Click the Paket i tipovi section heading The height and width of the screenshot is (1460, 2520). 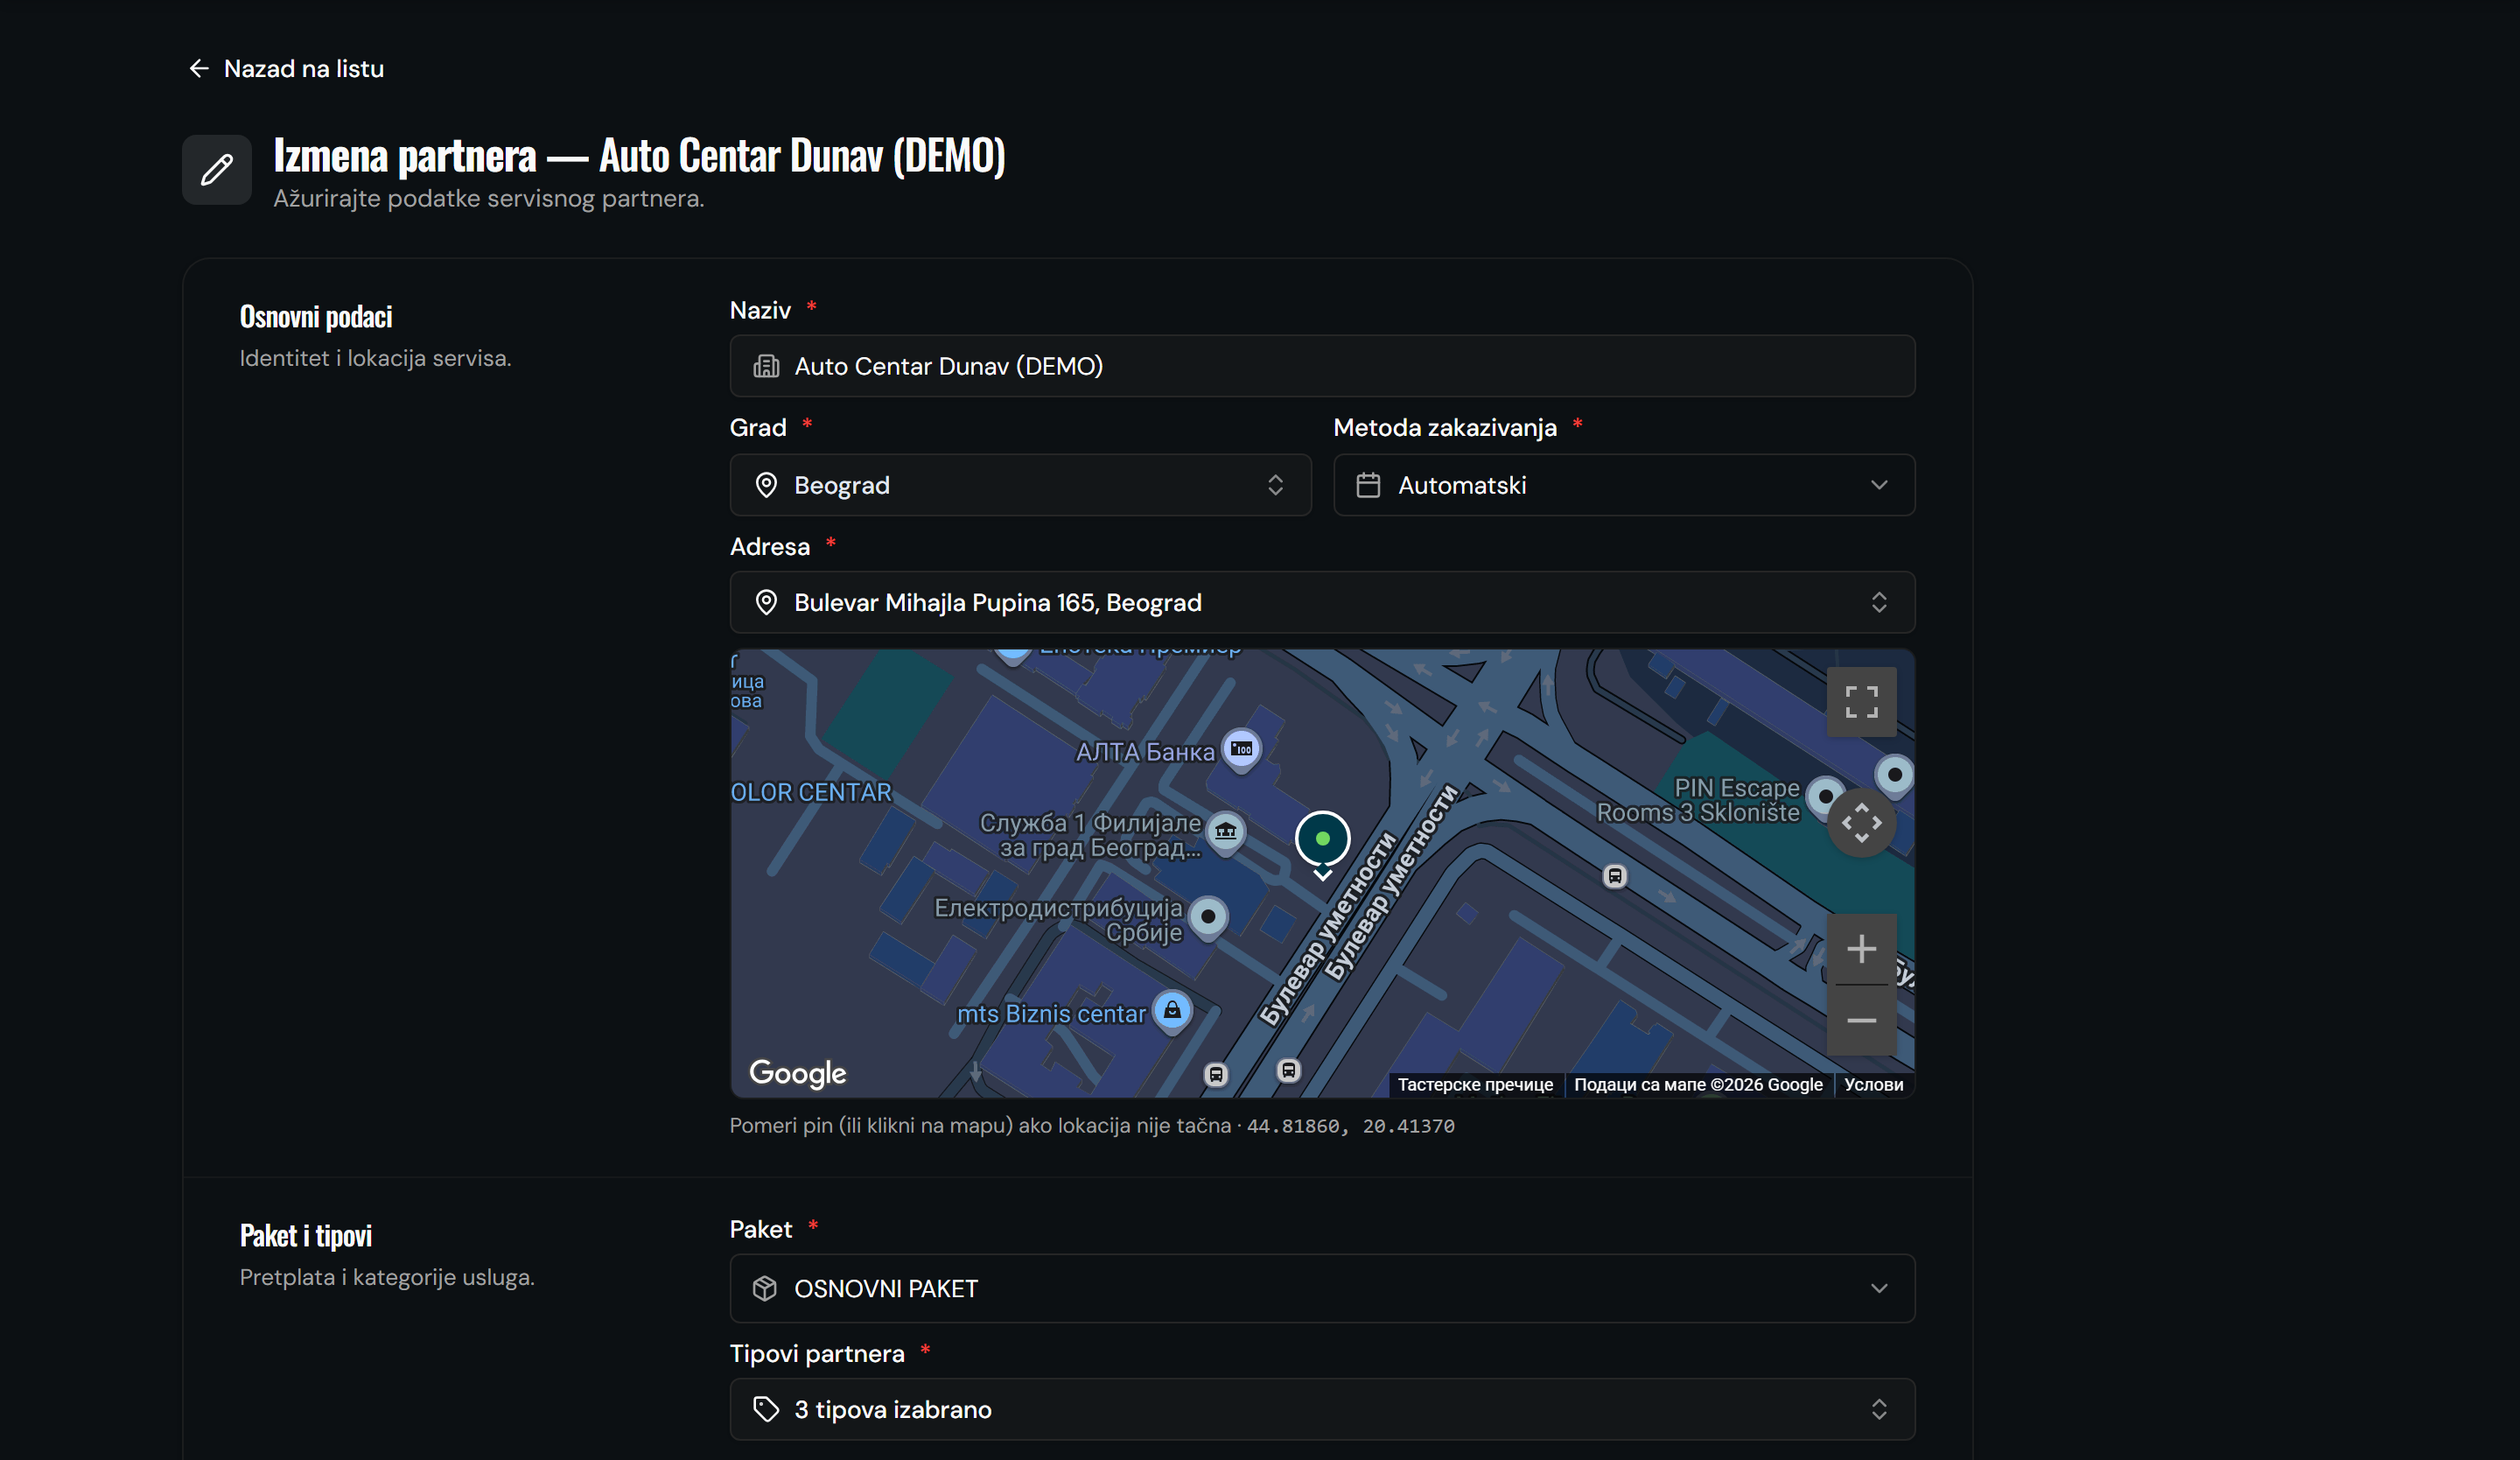pos(306,1236)
